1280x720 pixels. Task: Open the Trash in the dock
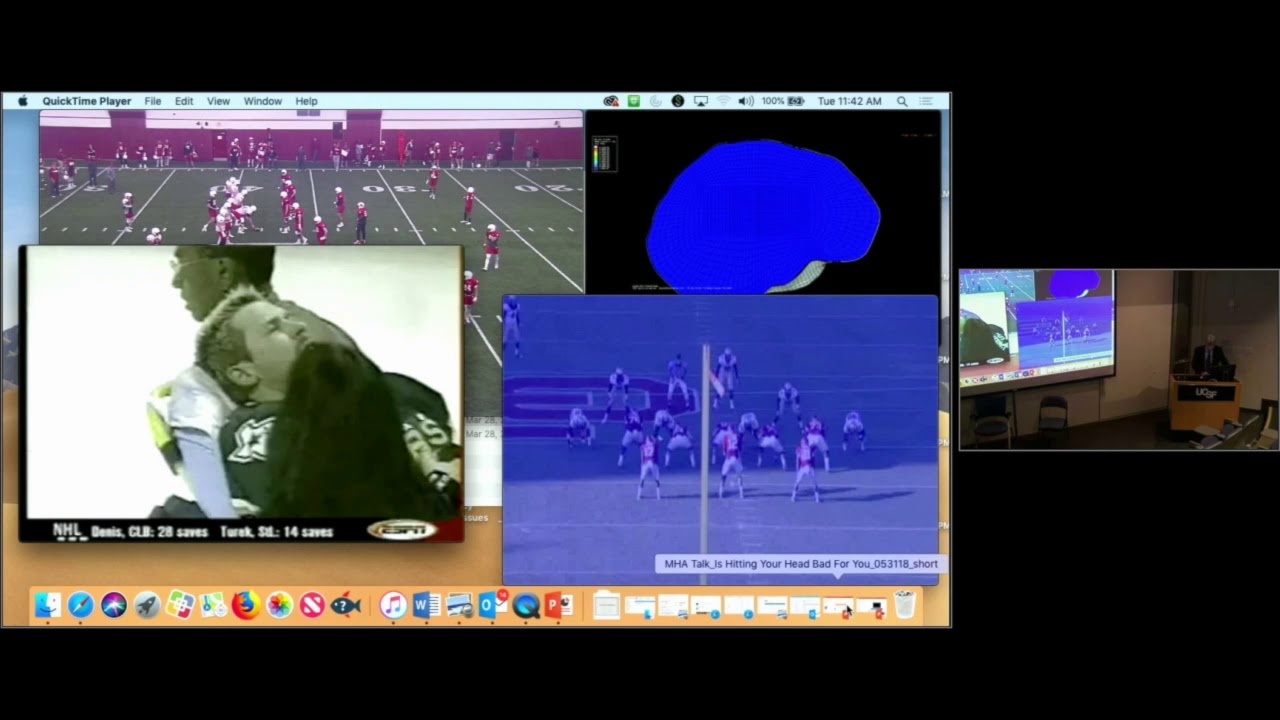pos(904,605)
